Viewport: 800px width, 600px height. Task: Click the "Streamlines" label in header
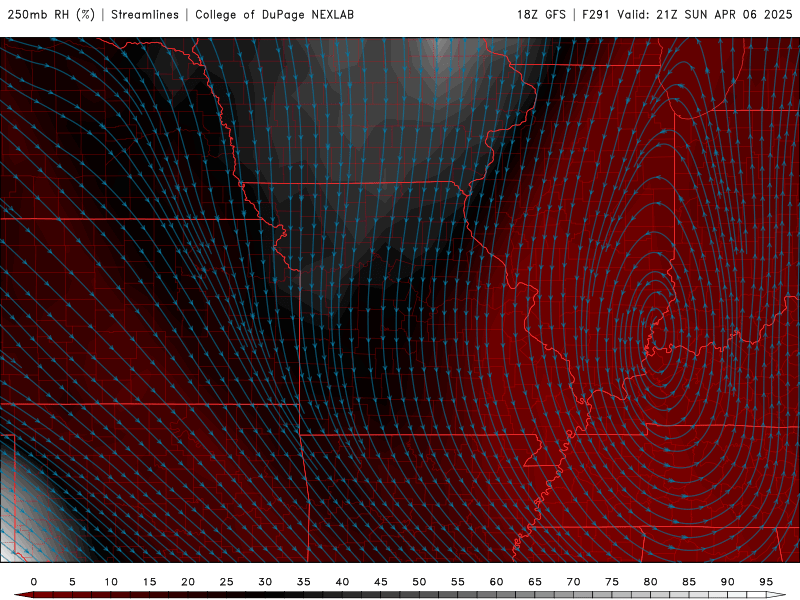coord(145,15)
